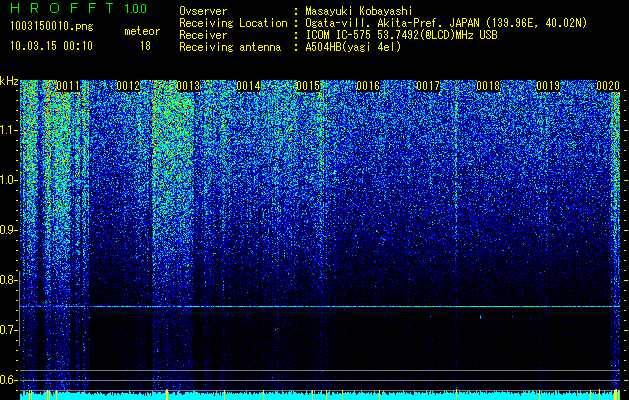Click the date stamp 10.03.15 00:10

coord(51,46)
